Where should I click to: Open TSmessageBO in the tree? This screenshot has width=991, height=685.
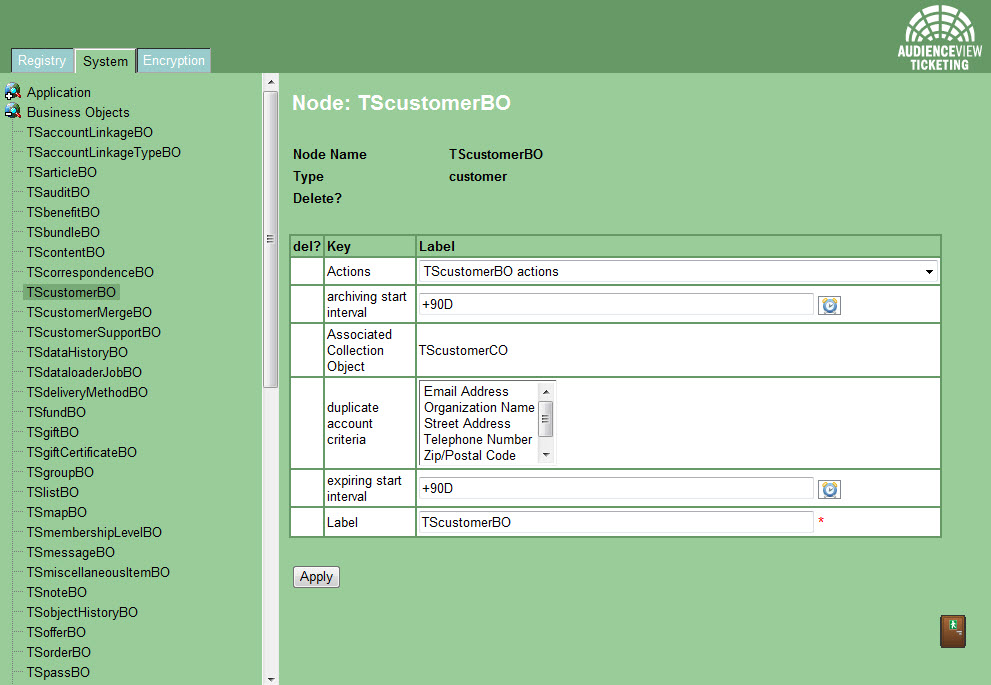click(x=71, y=552)
